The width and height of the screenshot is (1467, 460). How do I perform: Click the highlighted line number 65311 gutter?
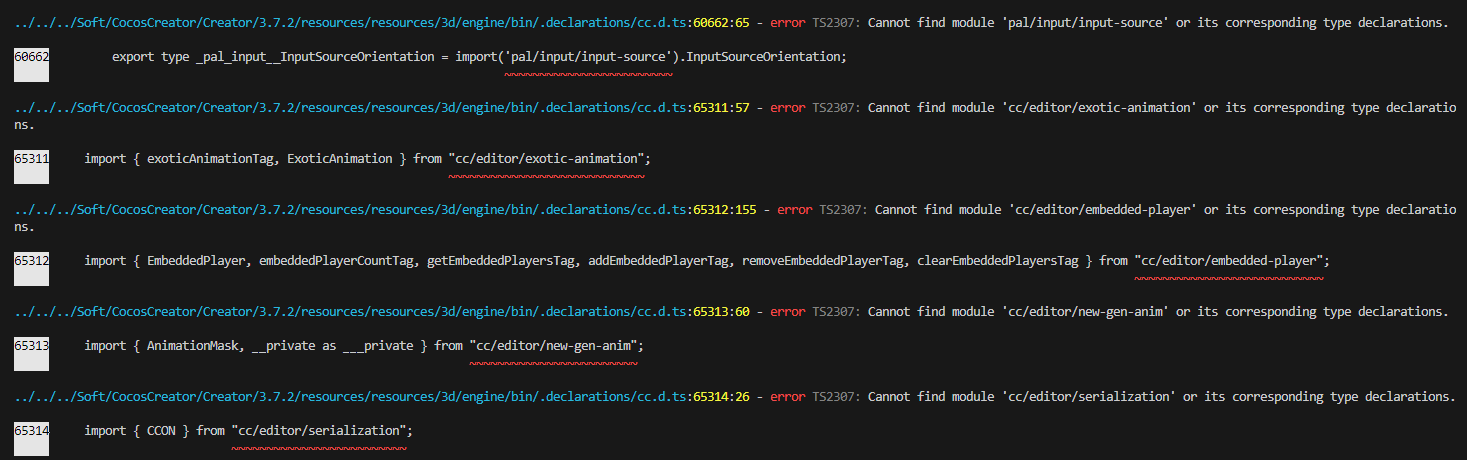(32, 168)
